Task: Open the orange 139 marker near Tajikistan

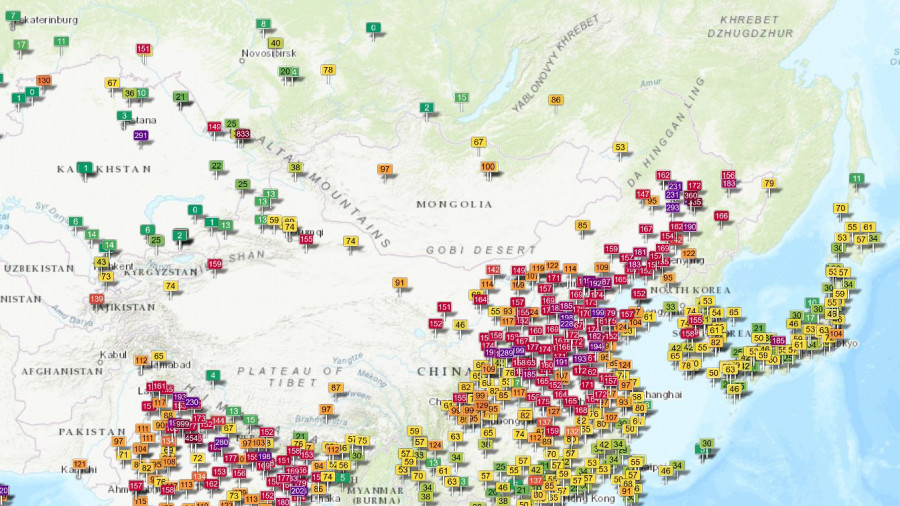Action: pos(97,298)
